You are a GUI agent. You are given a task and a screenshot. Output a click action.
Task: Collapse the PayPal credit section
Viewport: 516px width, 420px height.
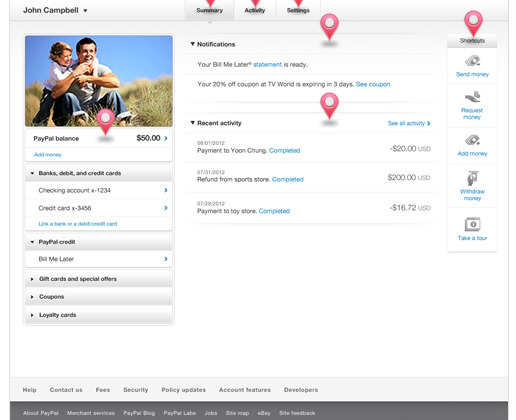(32, 242)
